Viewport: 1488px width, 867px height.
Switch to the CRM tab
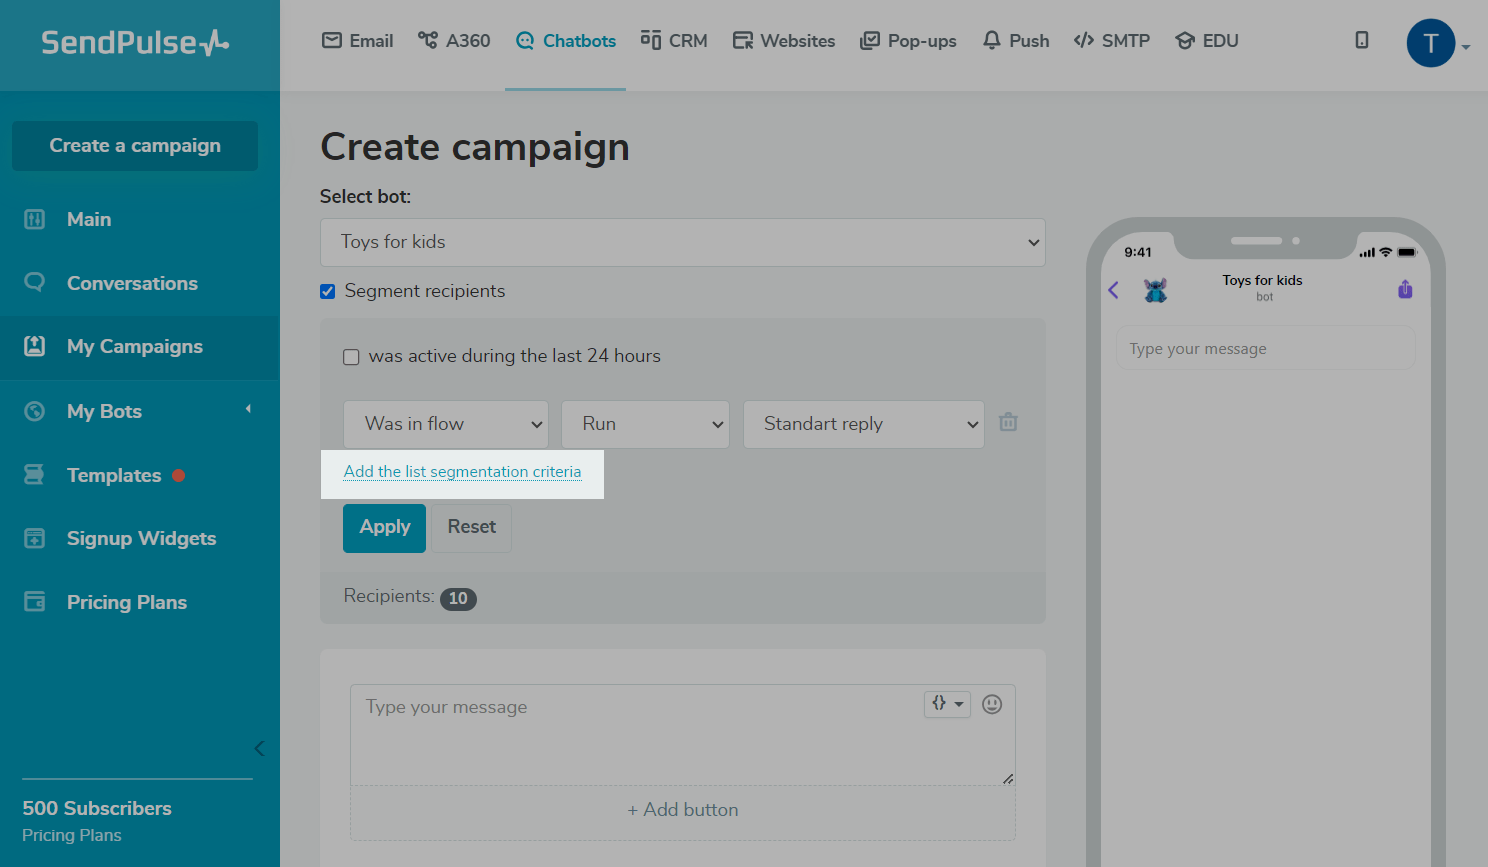(675, 41)
